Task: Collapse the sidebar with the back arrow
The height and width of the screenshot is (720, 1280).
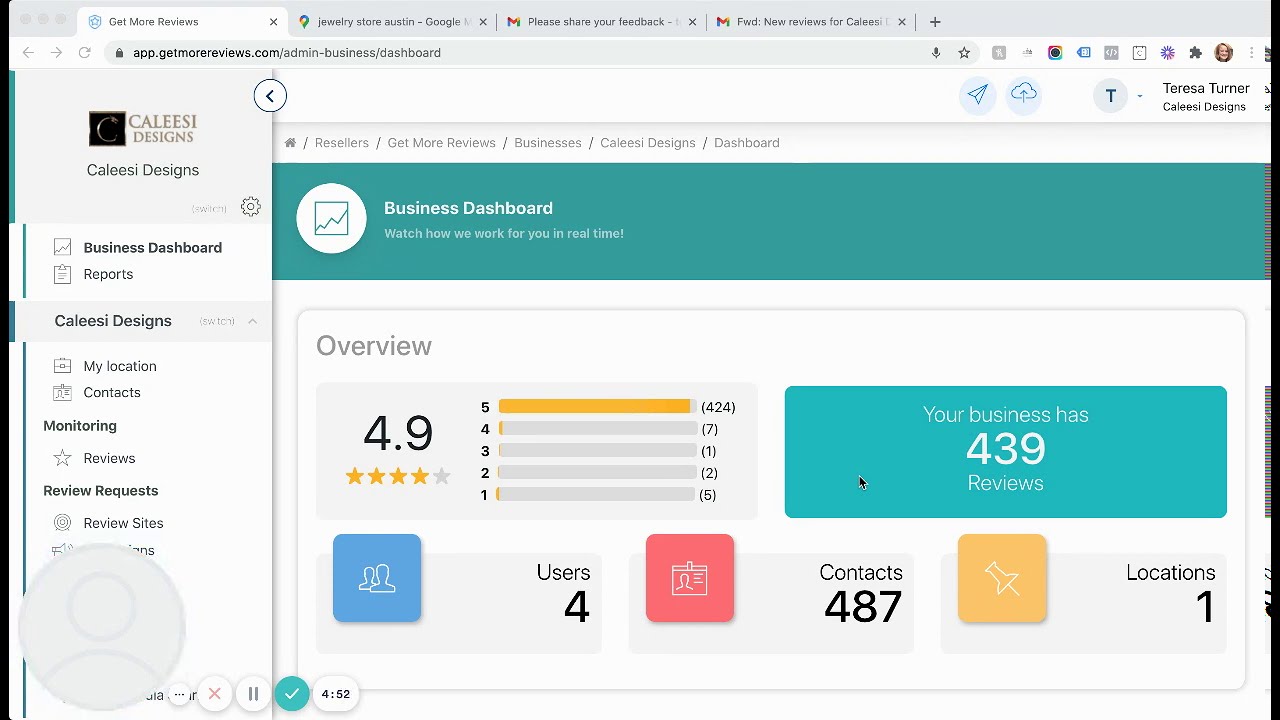Action: [270, 96]
